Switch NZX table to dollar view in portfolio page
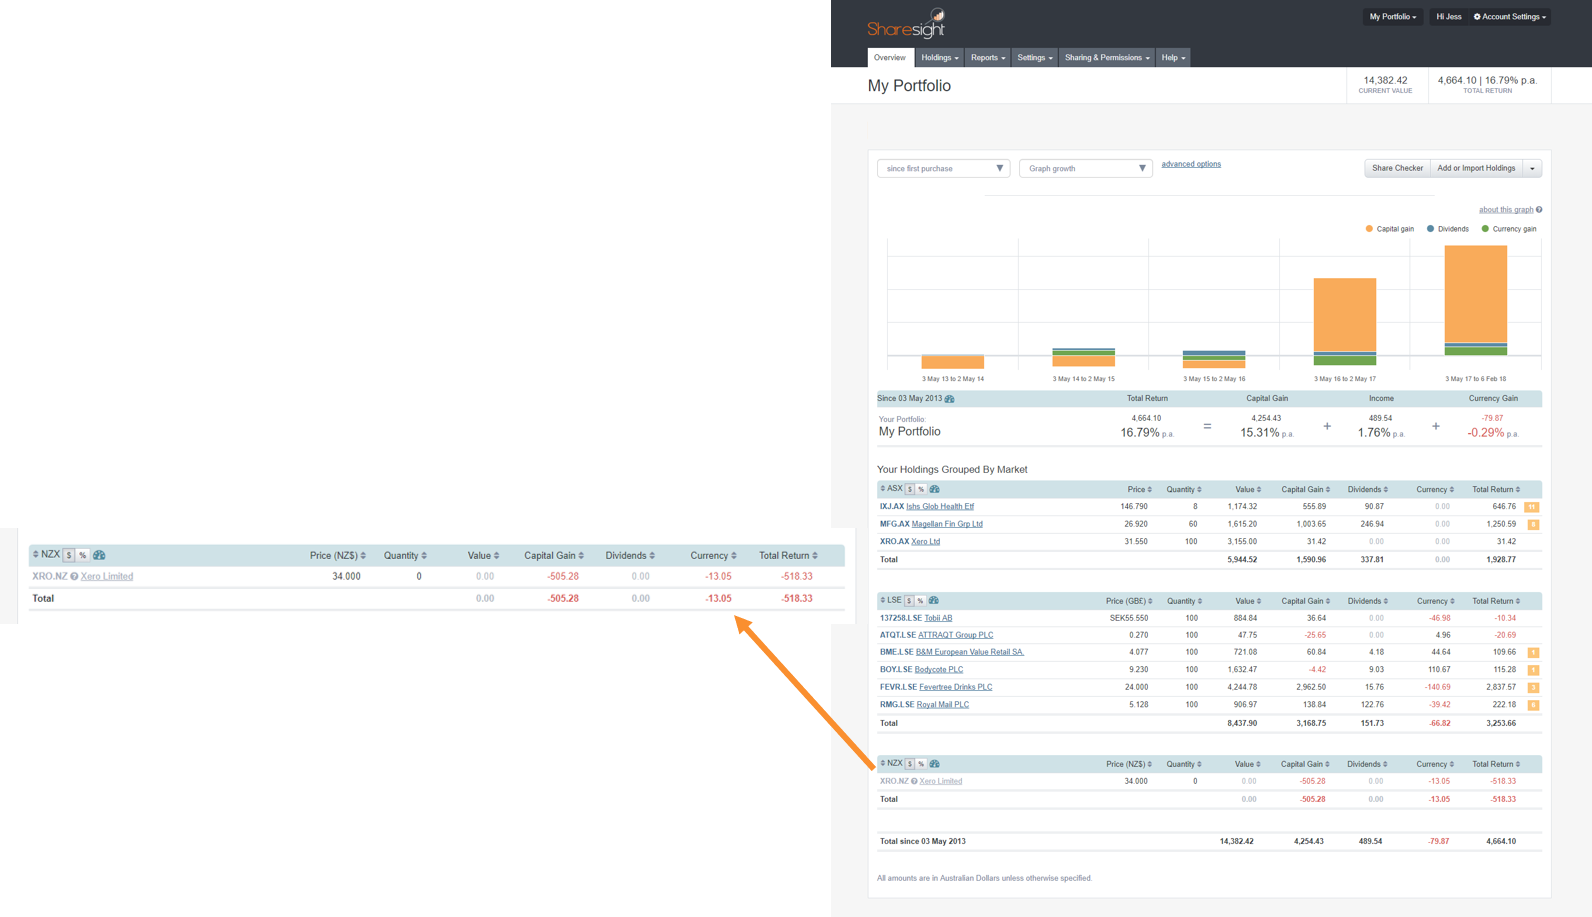The image size is (1592, 917). click(x=910, y=764)
